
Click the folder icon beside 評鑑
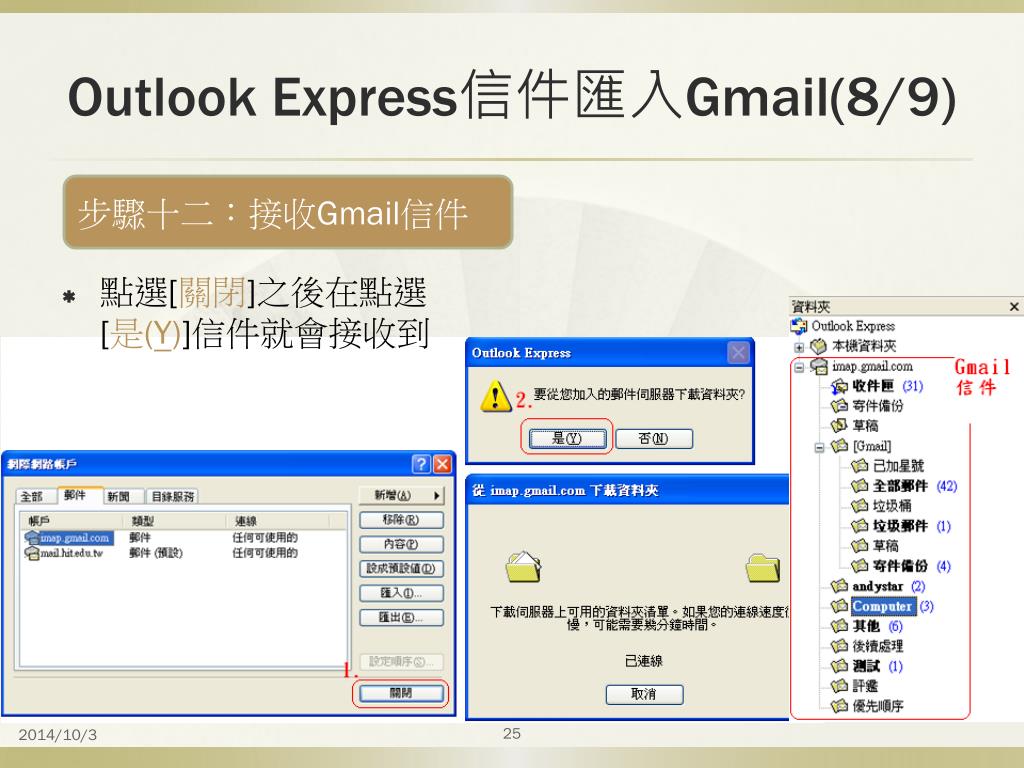tap(839, 686)
